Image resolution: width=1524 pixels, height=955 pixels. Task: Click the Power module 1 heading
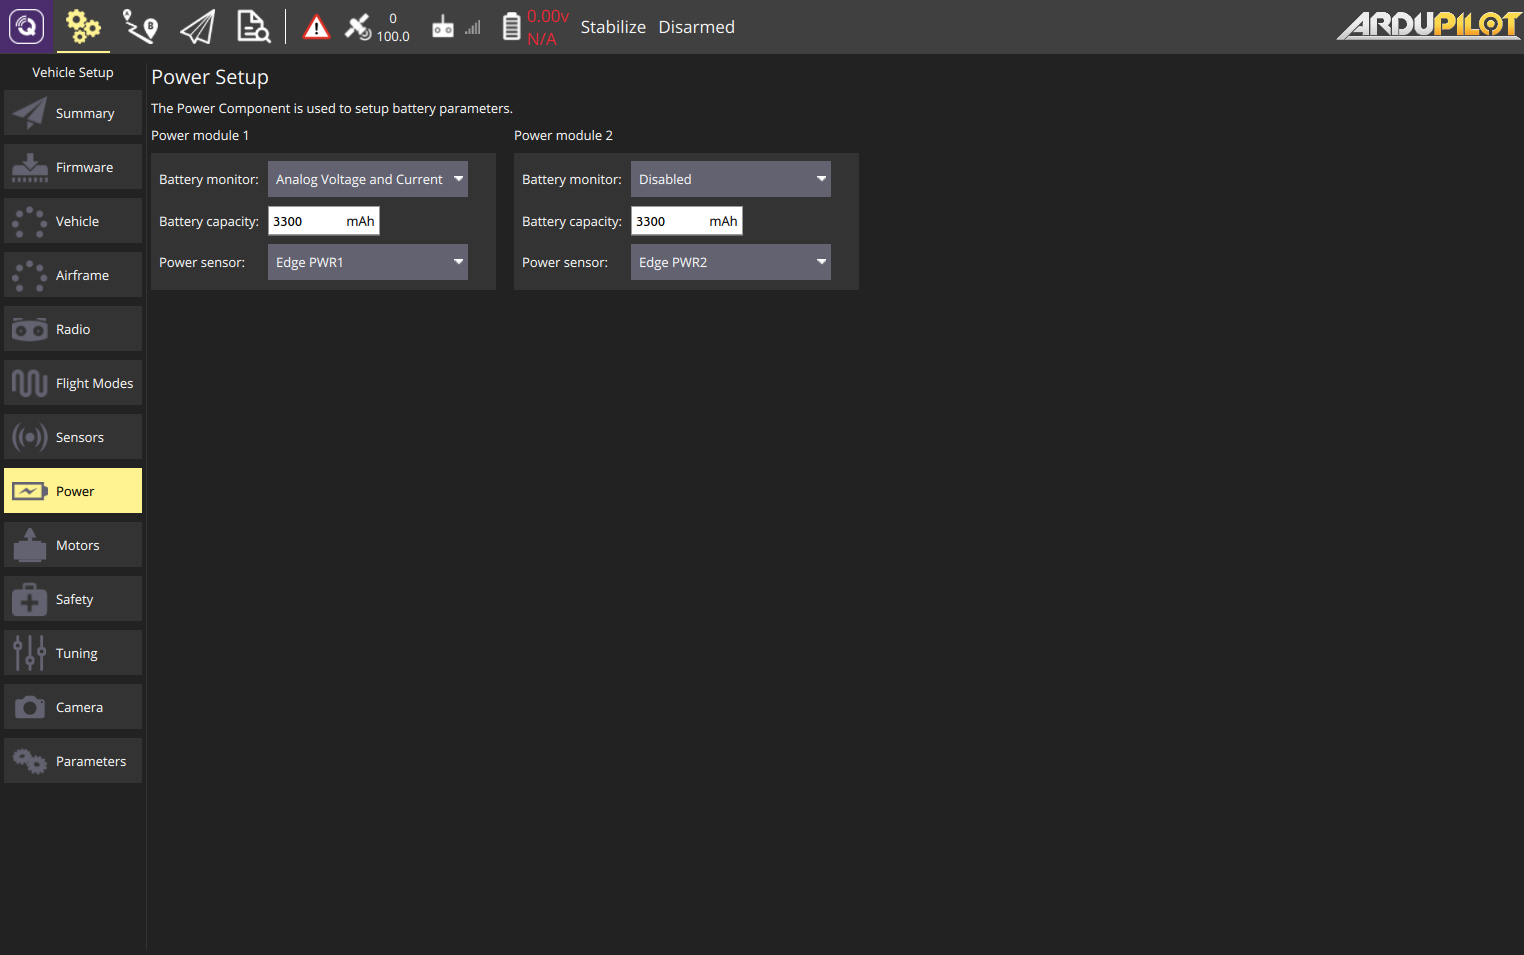200,135
